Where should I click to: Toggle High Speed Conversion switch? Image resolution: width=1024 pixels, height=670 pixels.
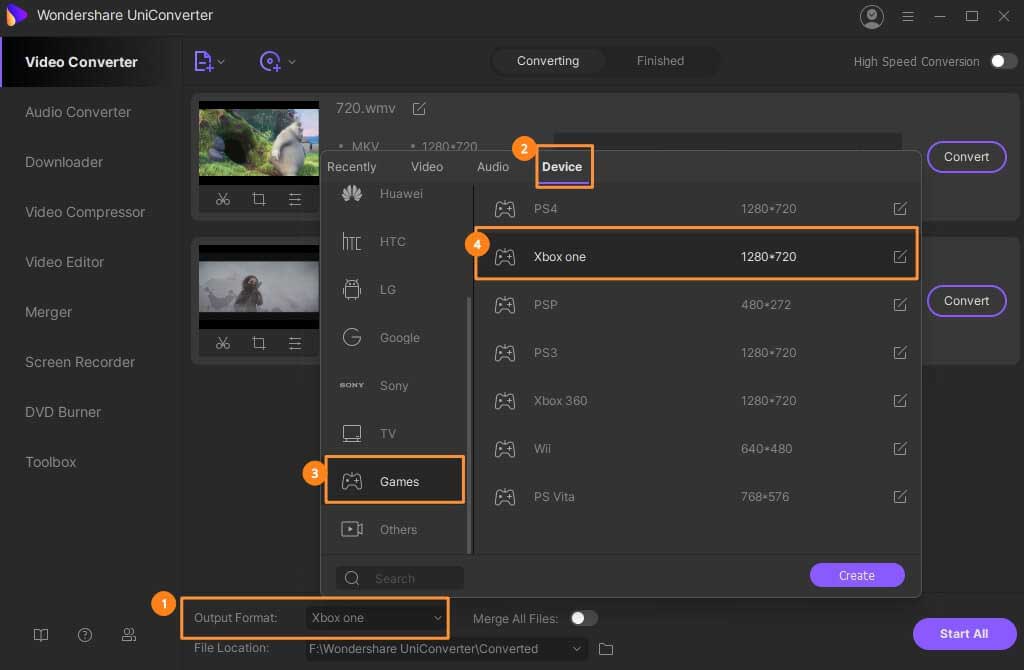pyautogui.click(x=1003, y=61)
